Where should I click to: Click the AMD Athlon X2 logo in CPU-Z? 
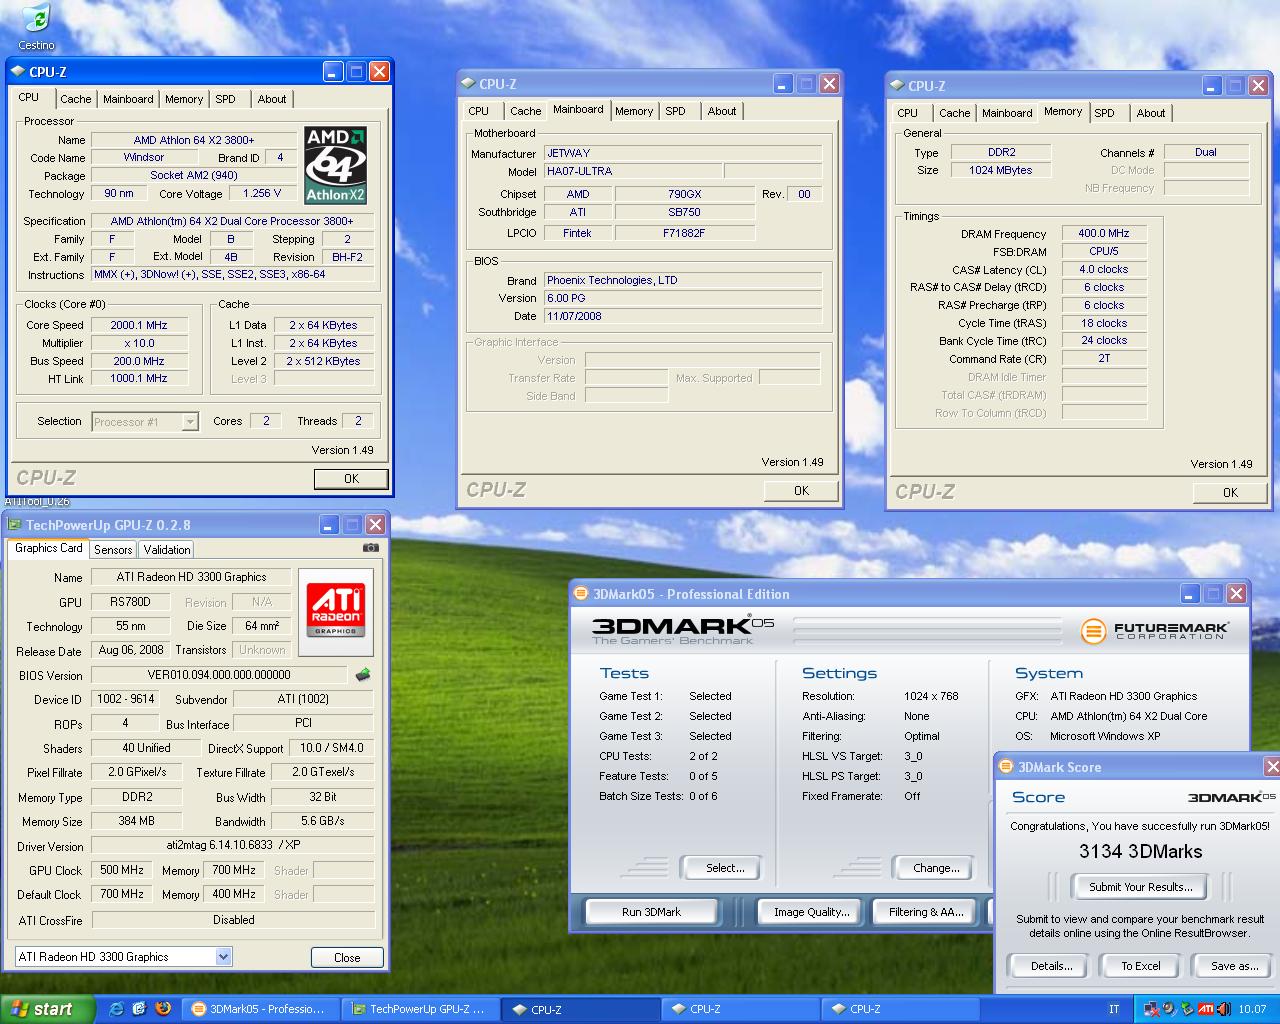point(336,165)
